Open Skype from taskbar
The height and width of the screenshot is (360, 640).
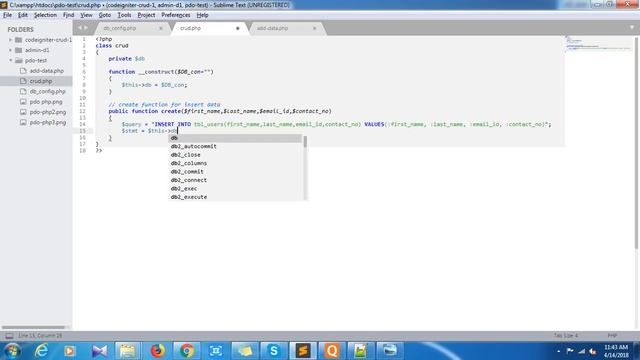pyautogui.click(x=273, y=351)
